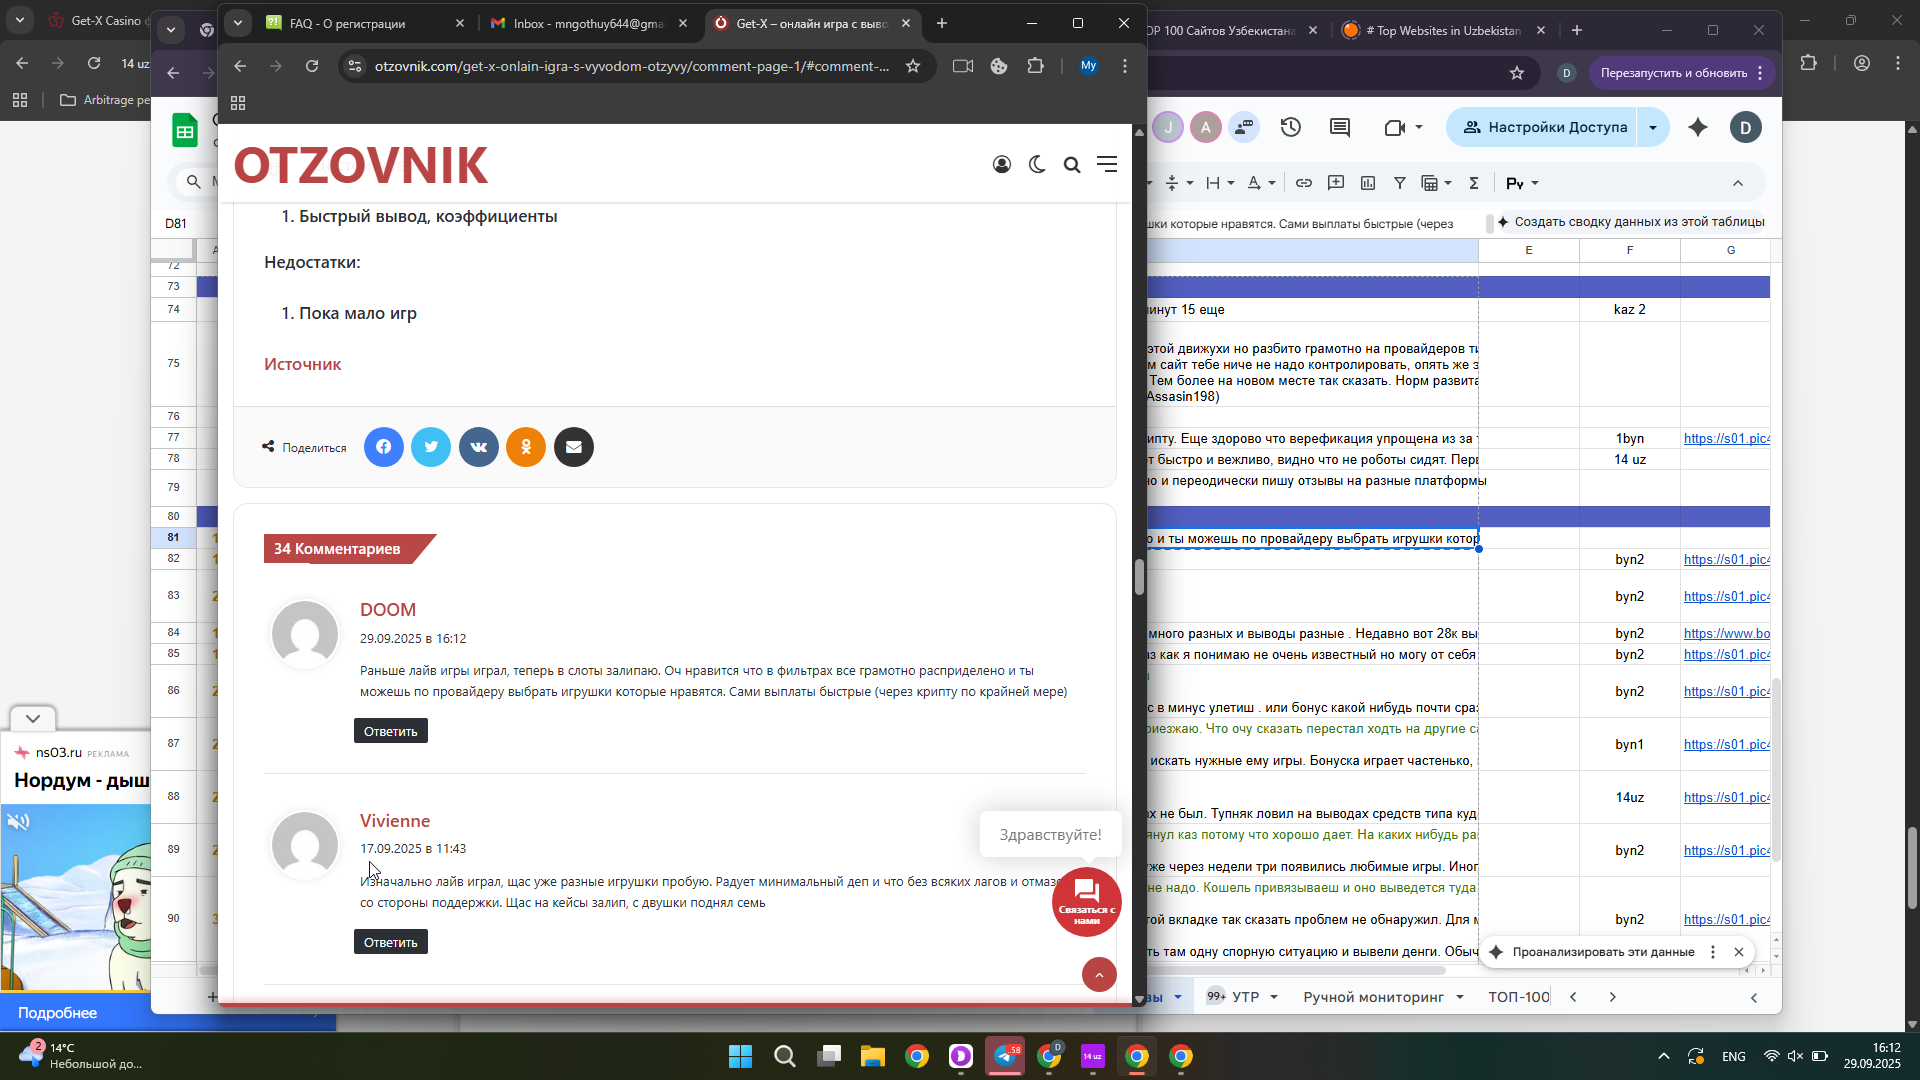This screenshot has height=1080, width=1920.
Task: Open the Gemini sparkle icon in Sheets
Action: (x=1698, y=127)
